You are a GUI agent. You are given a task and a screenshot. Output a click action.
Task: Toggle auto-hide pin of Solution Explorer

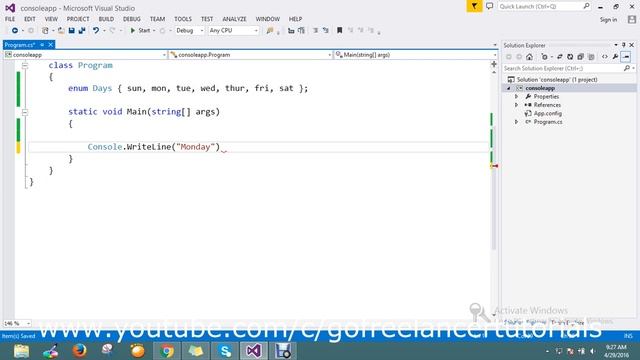coord(624,45)
